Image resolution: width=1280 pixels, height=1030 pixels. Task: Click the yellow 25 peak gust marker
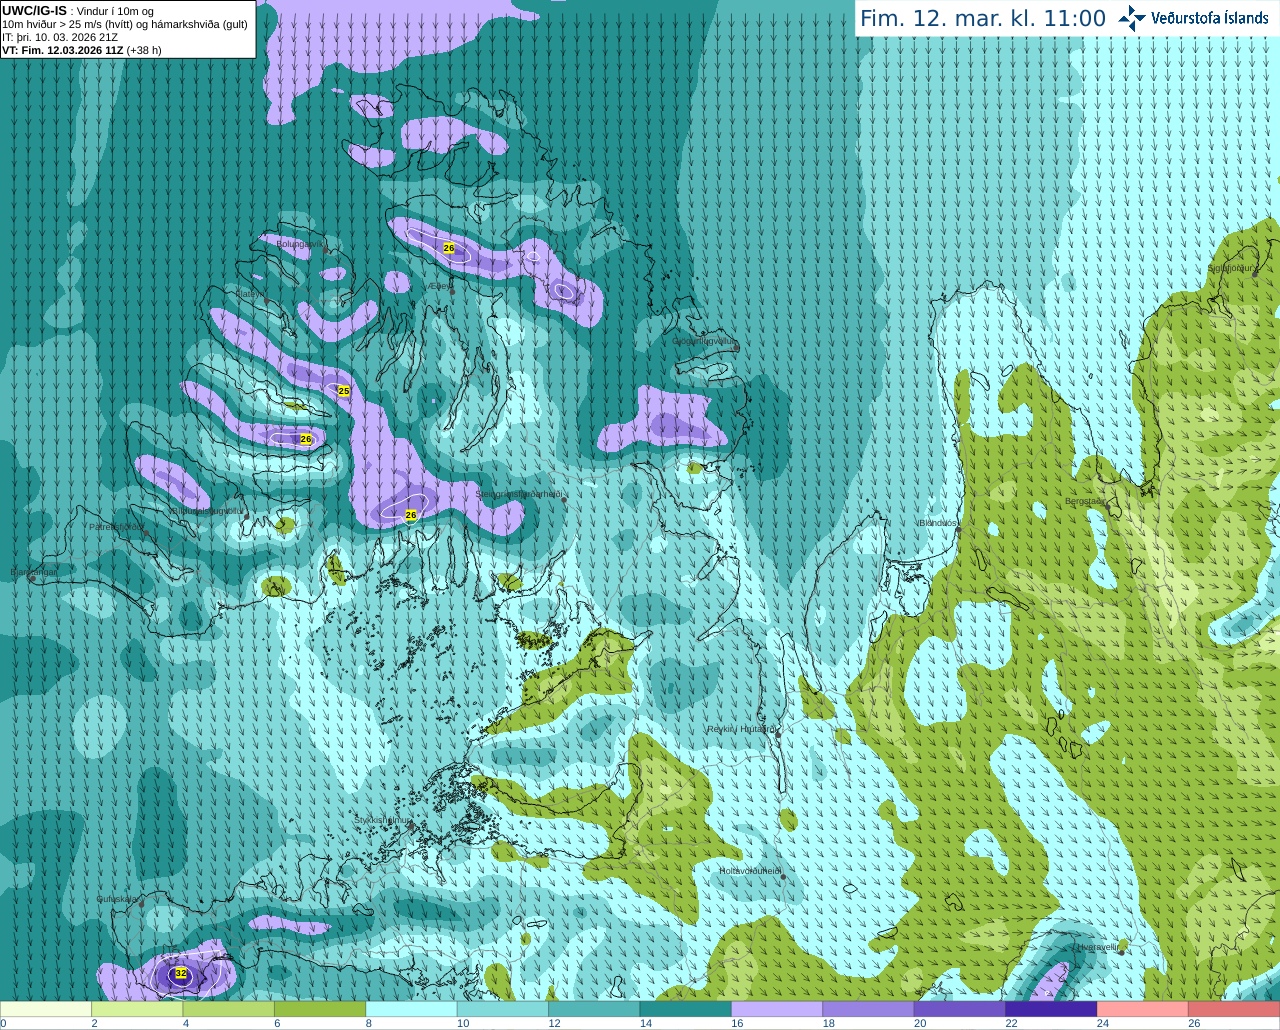click(x=344, y=391)
